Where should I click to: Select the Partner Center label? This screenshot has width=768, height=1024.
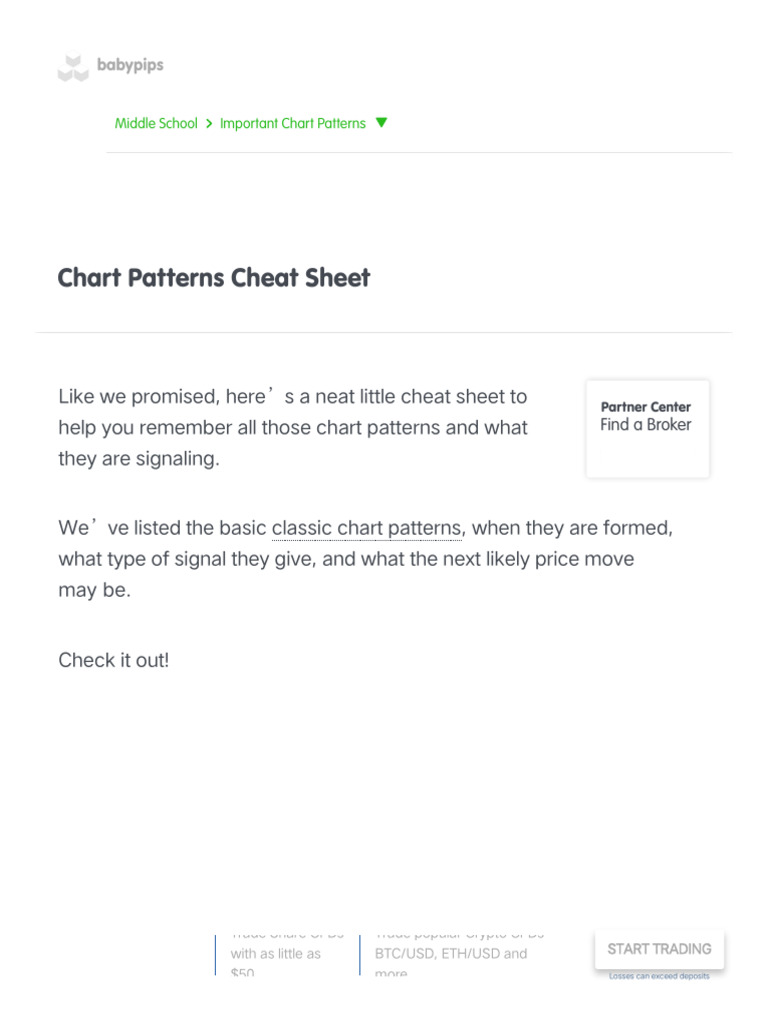[x=646, y=407]
